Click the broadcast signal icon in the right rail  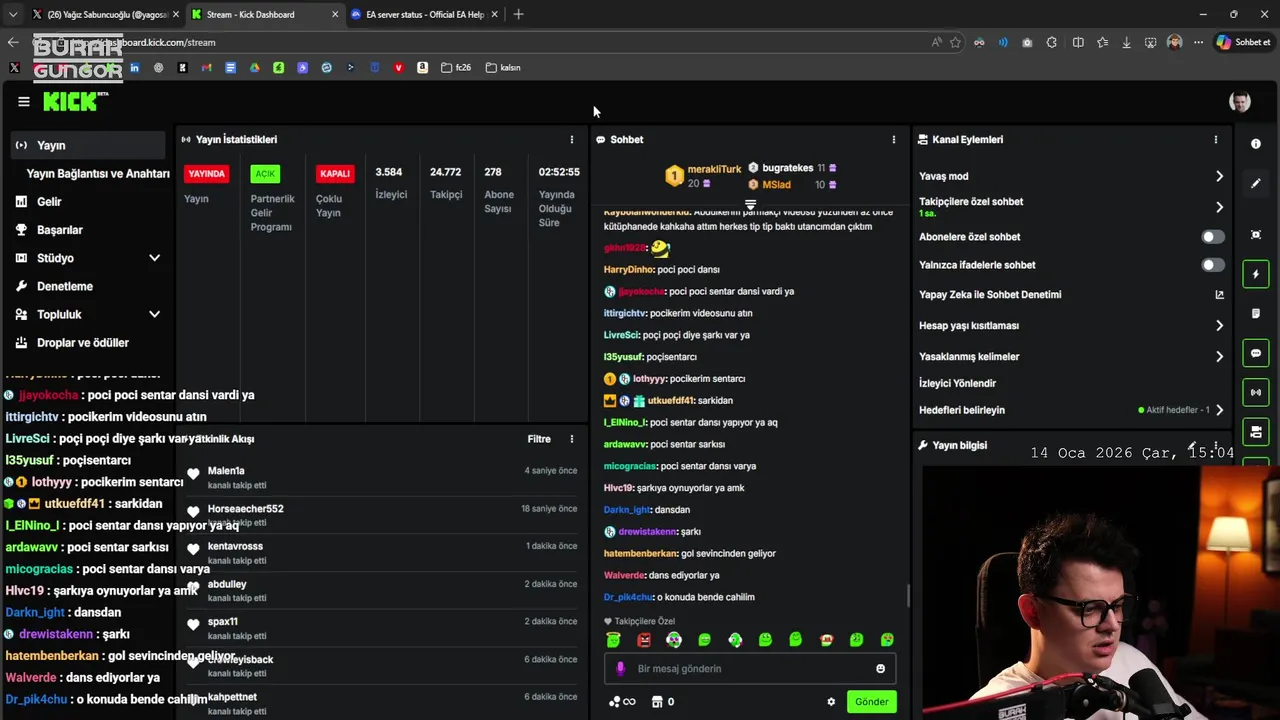(1256, 392)
